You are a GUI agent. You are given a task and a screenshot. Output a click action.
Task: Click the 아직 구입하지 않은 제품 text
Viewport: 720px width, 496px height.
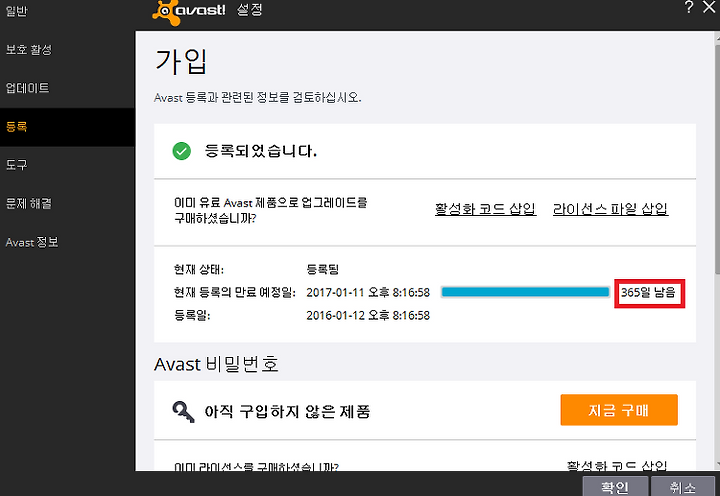(287, 411)
